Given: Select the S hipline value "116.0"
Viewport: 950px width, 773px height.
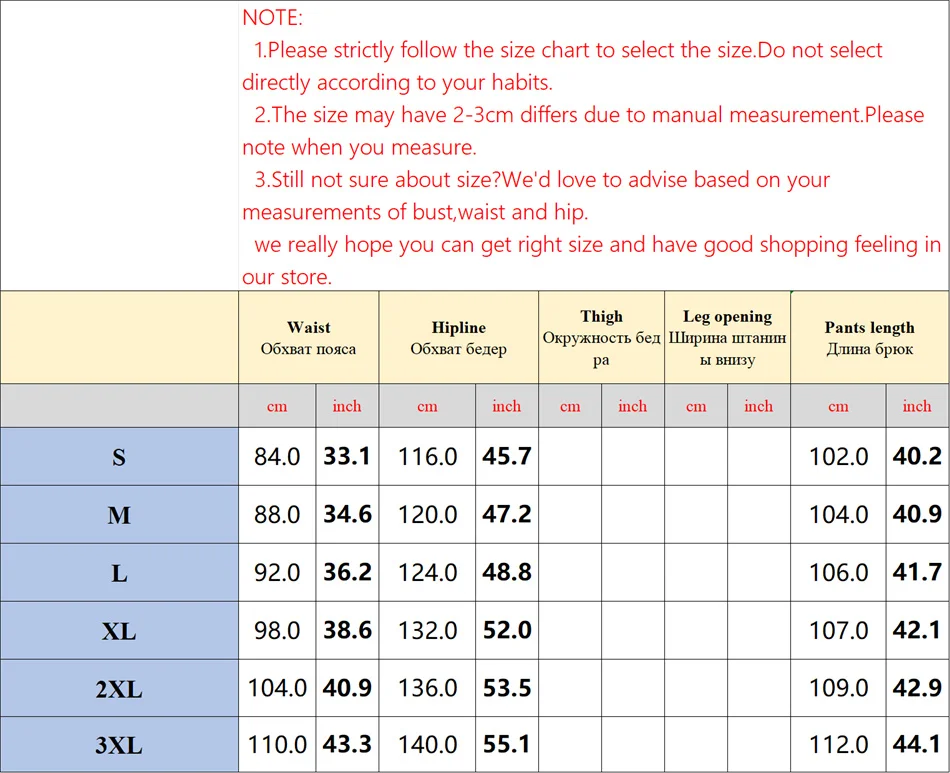Looking at the screenshot, I should pos(427,457).
